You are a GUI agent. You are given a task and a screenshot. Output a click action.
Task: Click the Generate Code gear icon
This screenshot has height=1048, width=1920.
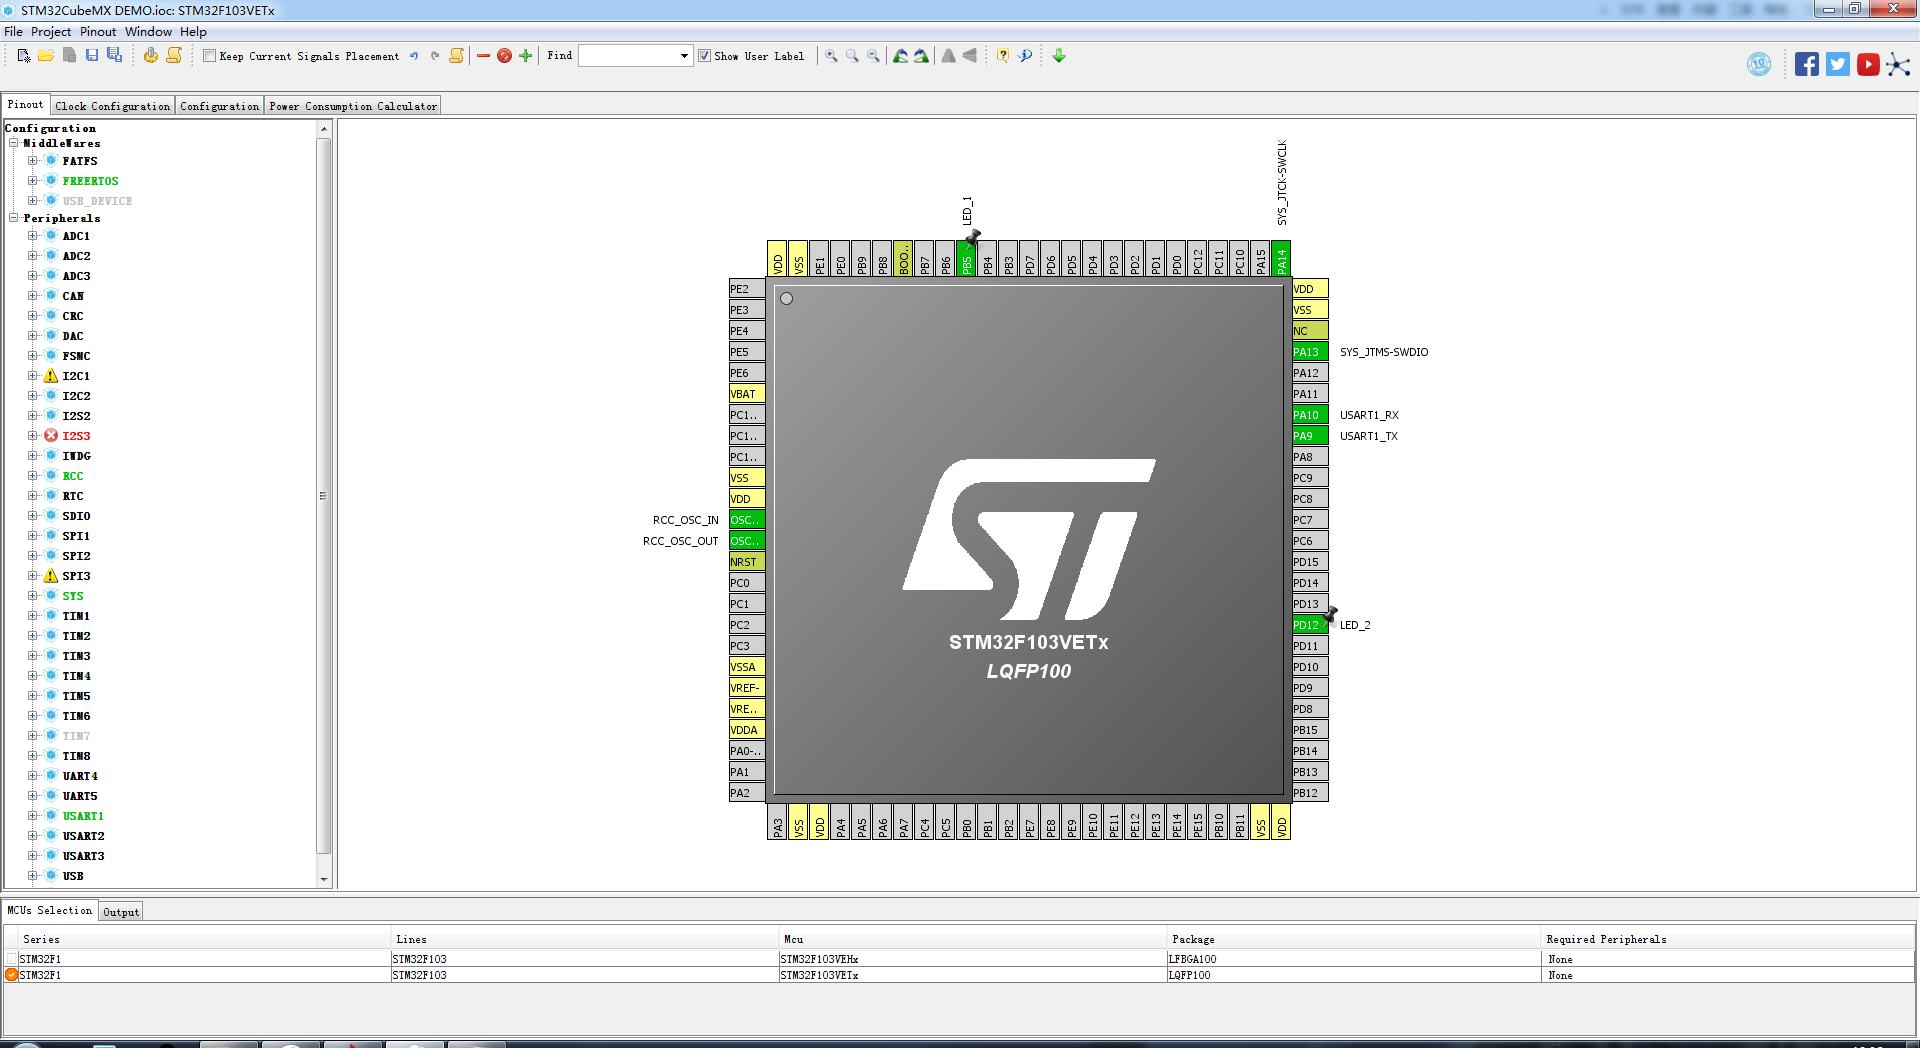coord(150,56)
